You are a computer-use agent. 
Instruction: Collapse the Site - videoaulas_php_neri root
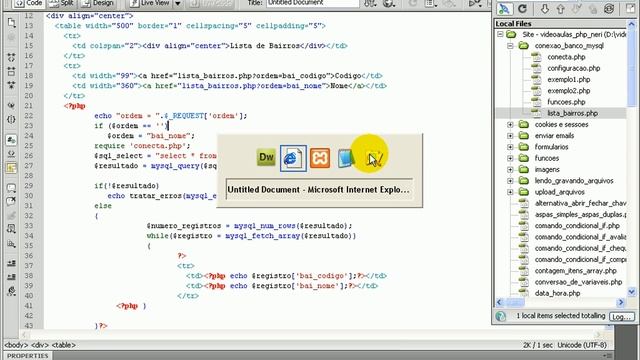pyautogui.click(x=500, y=34)
